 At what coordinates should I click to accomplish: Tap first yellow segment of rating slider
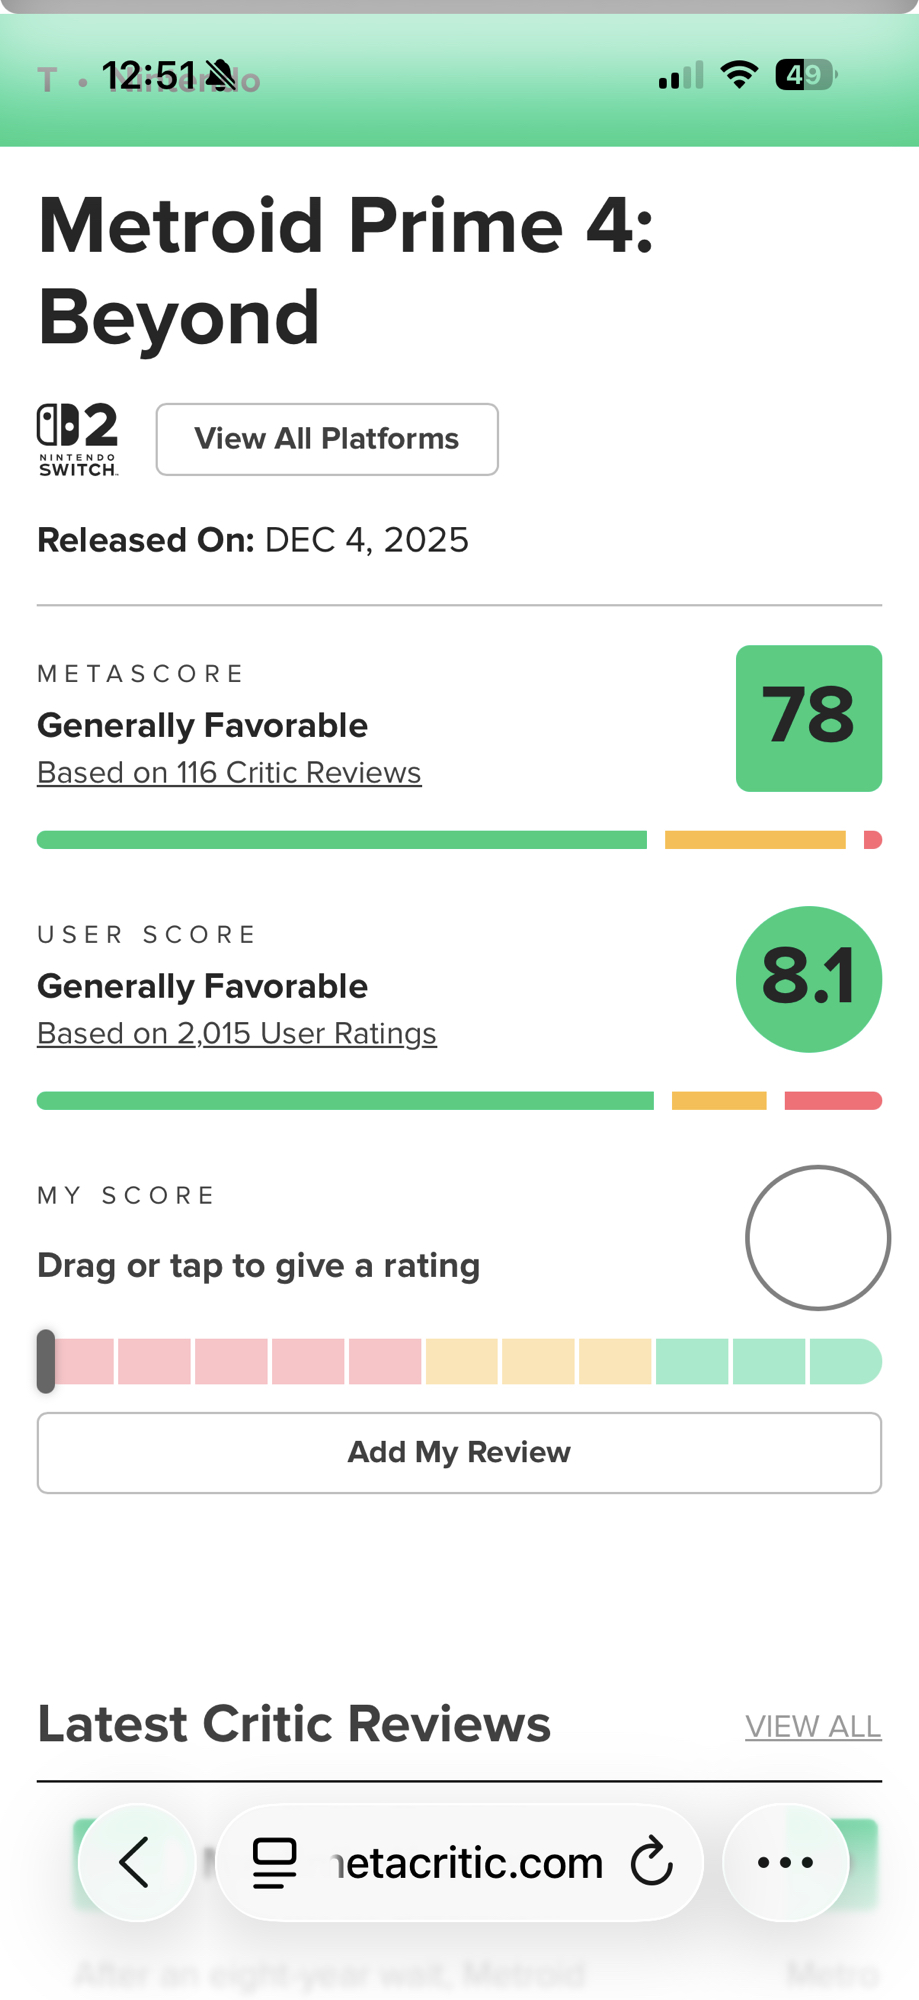[x=461, y=1361]
